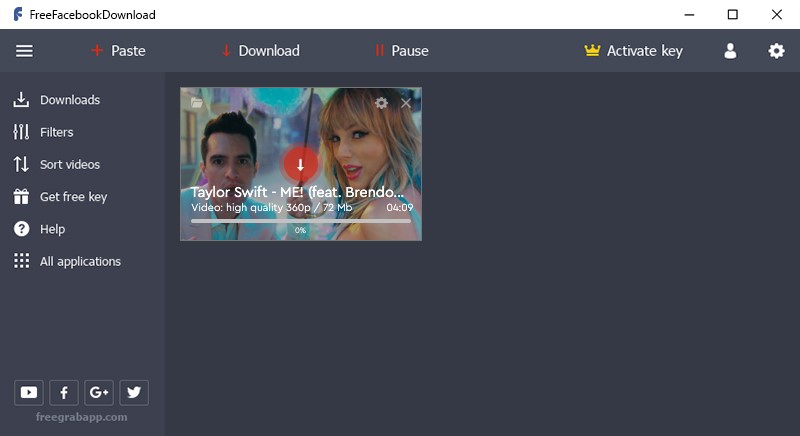Open Filters in the sidebar

click(43, 132)
